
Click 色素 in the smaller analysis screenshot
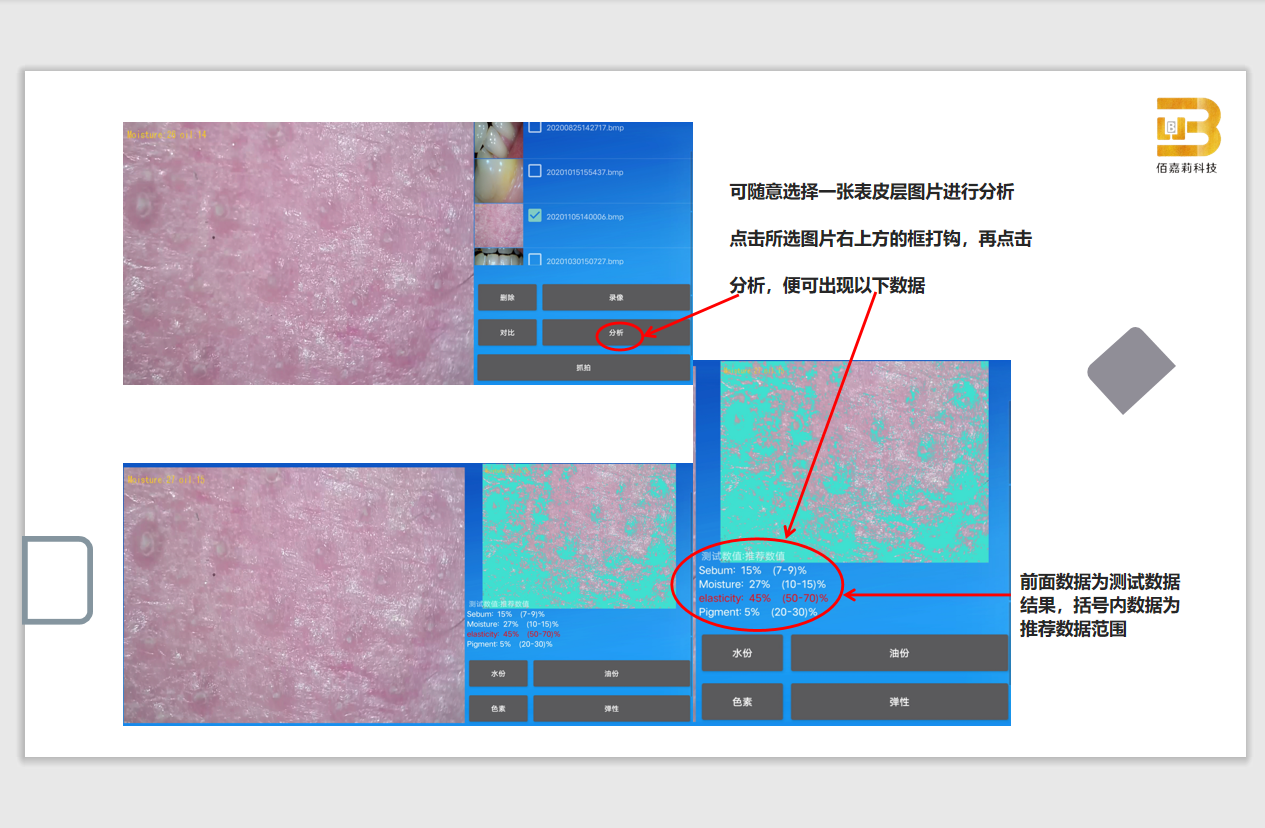tap(498, 708)
